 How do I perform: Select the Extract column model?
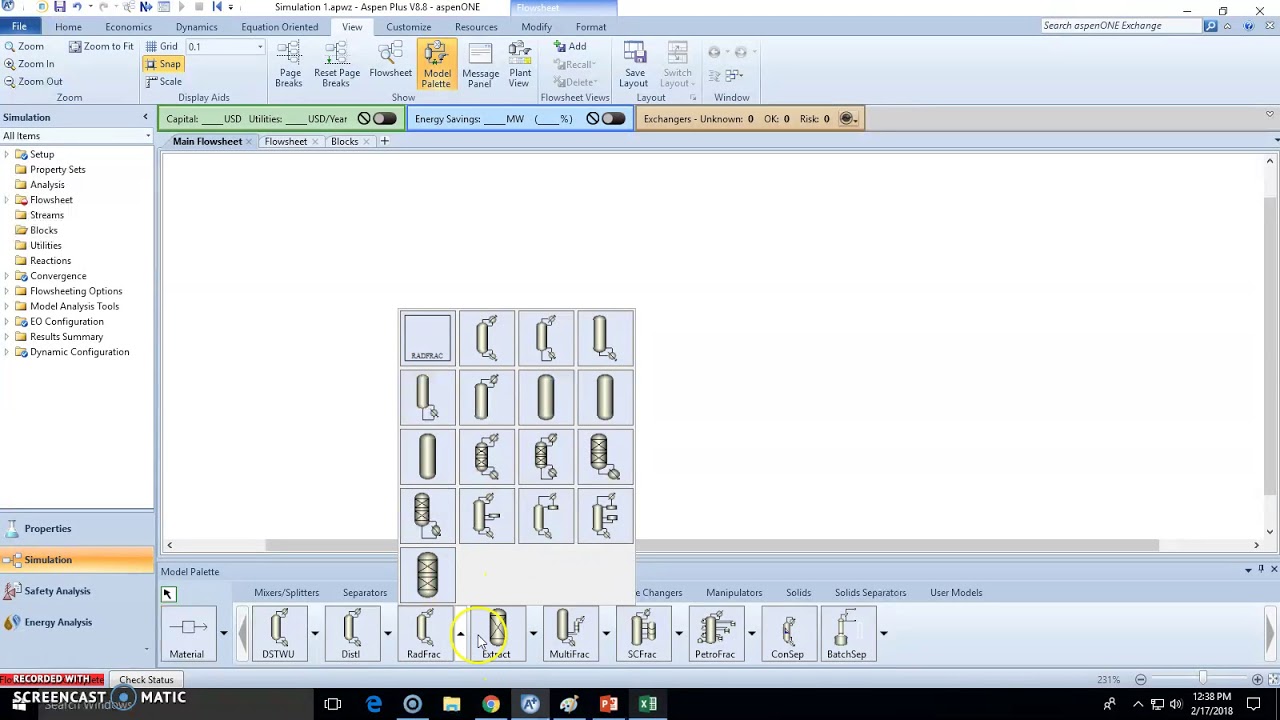pyautogui.click(x=496, y=635)
